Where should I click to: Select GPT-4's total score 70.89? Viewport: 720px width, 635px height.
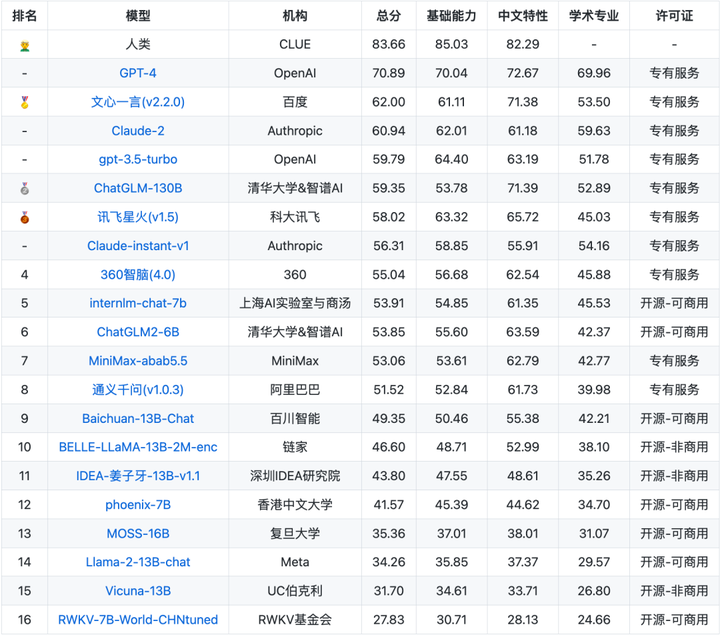pyautogui.click(x=388, y=73)
